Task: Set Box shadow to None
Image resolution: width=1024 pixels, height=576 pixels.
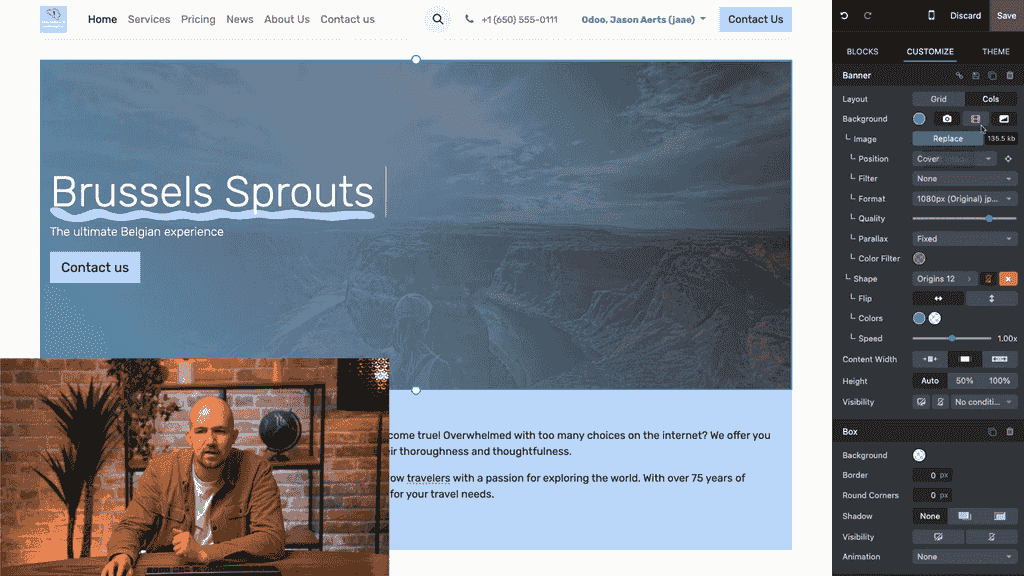Action: 929,516
